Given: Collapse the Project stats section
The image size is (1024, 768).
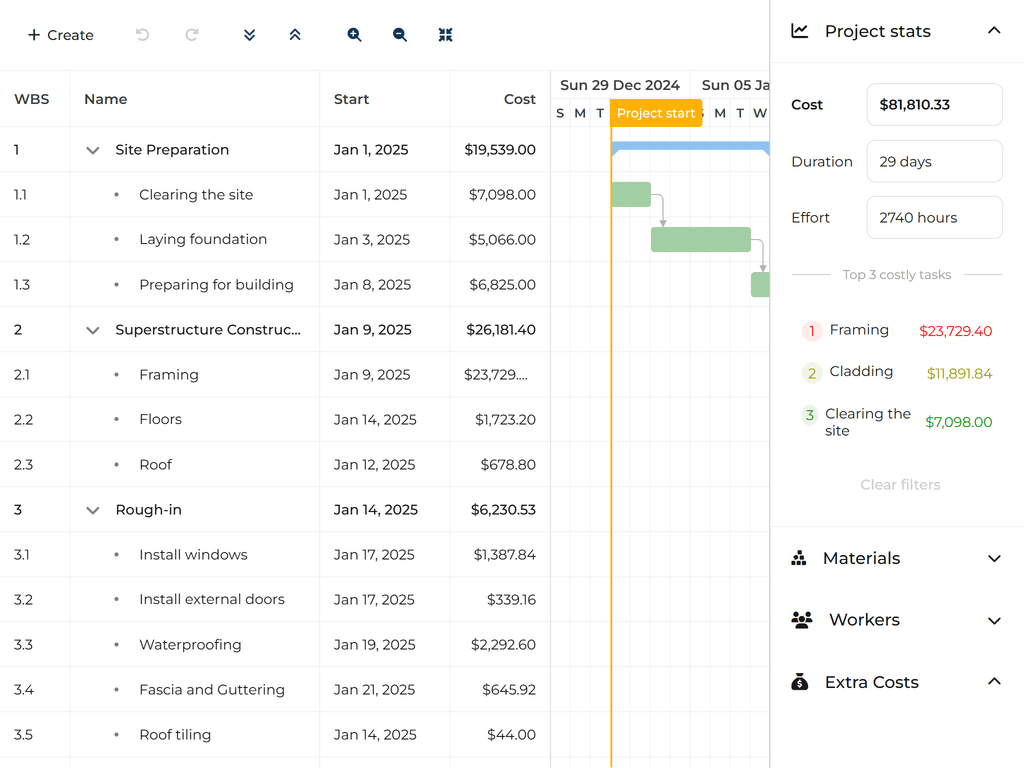Looking at the screenshot, I should [x=993, y=31].
